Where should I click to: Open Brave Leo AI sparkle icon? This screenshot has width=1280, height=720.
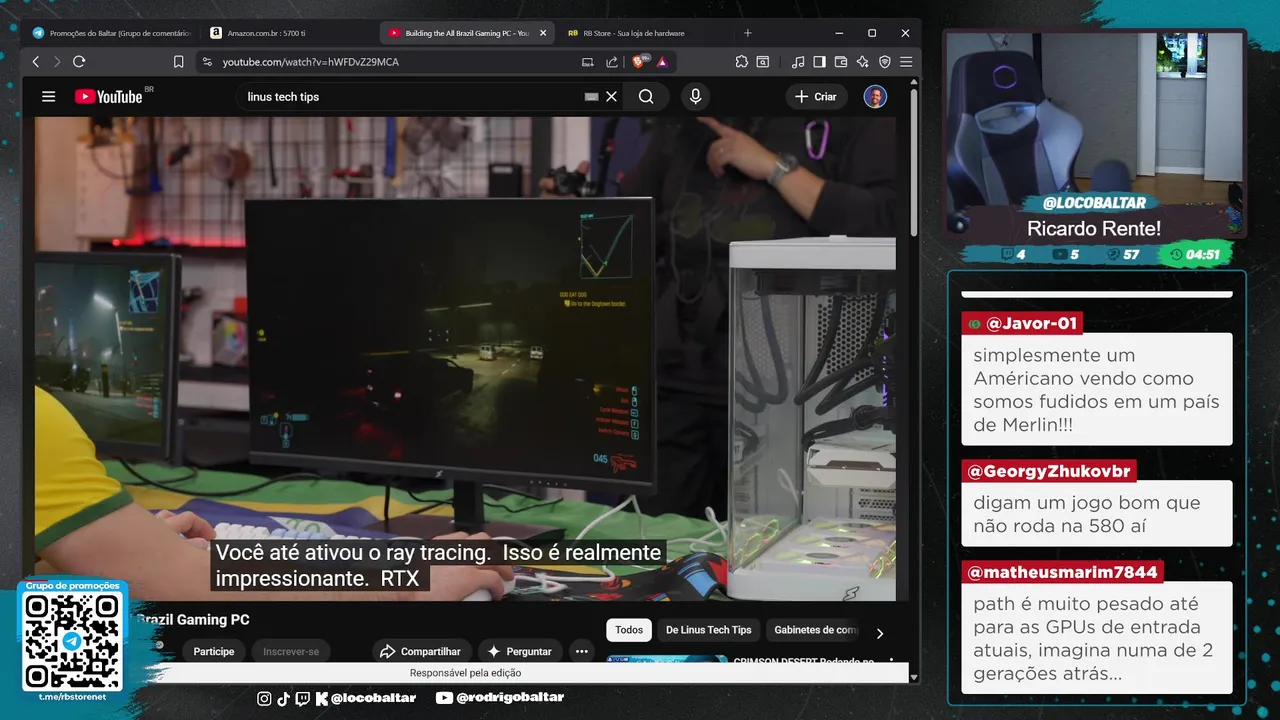point(862,62)
